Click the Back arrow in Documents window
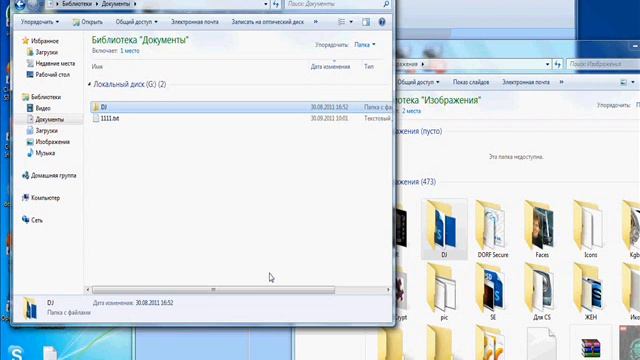Viewport: 640px width, 360px height. [x=20, y=4]
